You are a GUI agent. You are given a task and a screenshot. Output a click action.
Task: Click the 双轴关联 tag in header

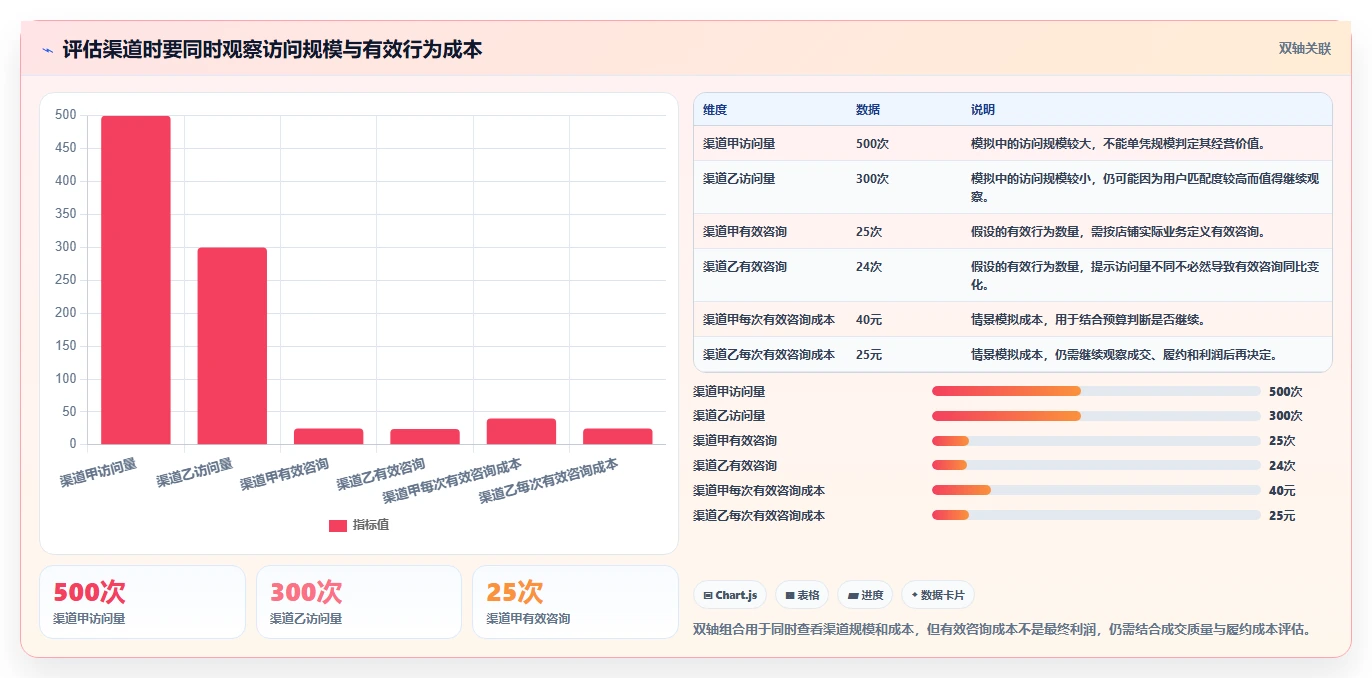[x=1304, y=49]
